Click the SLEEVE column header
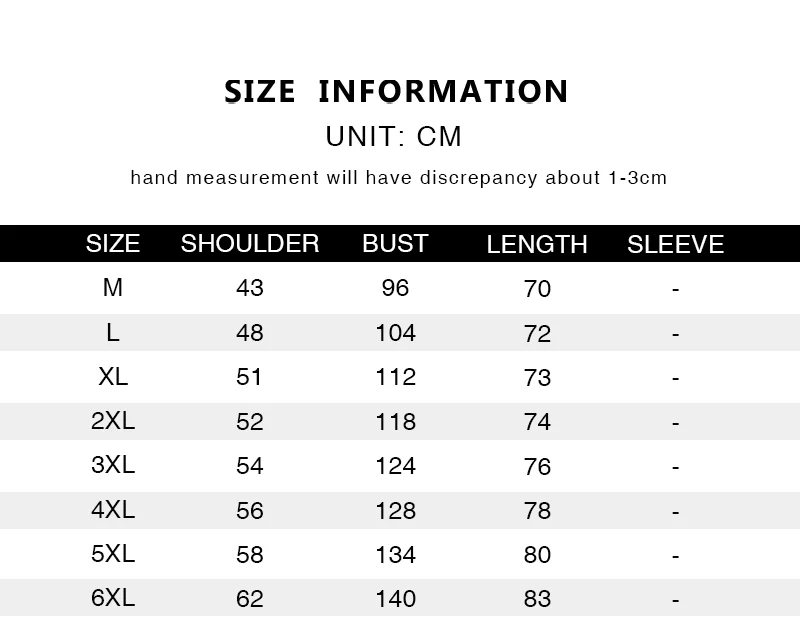Viewport: 800px width, 622px height. coord(675,245)
